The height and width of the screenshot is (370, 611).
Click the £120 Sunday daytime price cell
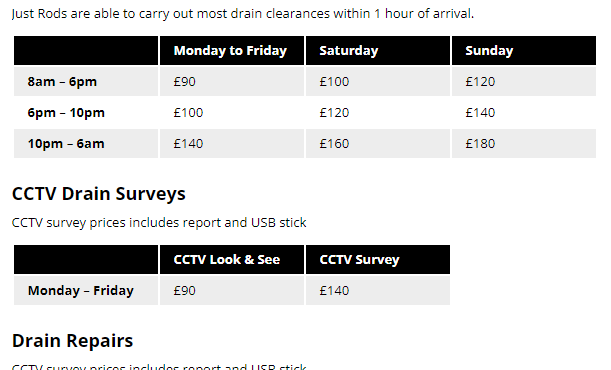point(524,81)
